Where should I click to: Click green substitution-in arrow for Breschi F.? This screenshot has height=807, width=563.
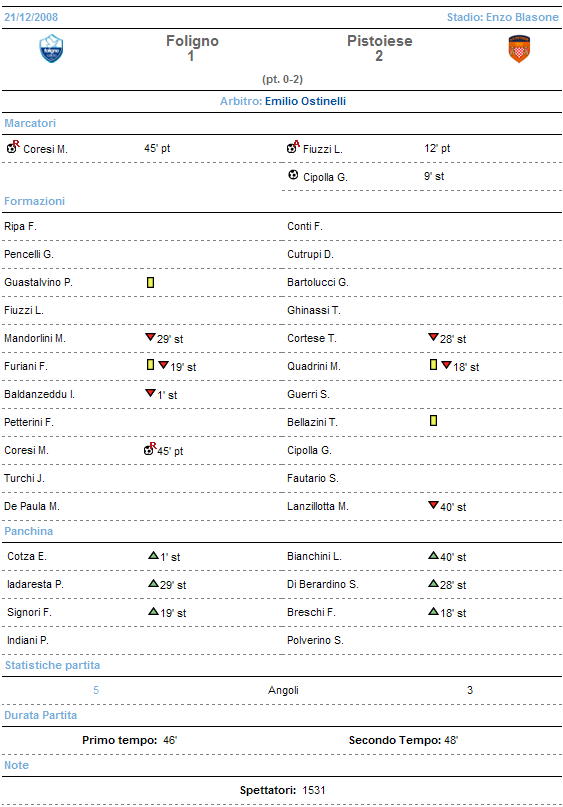tap(433, 611)
